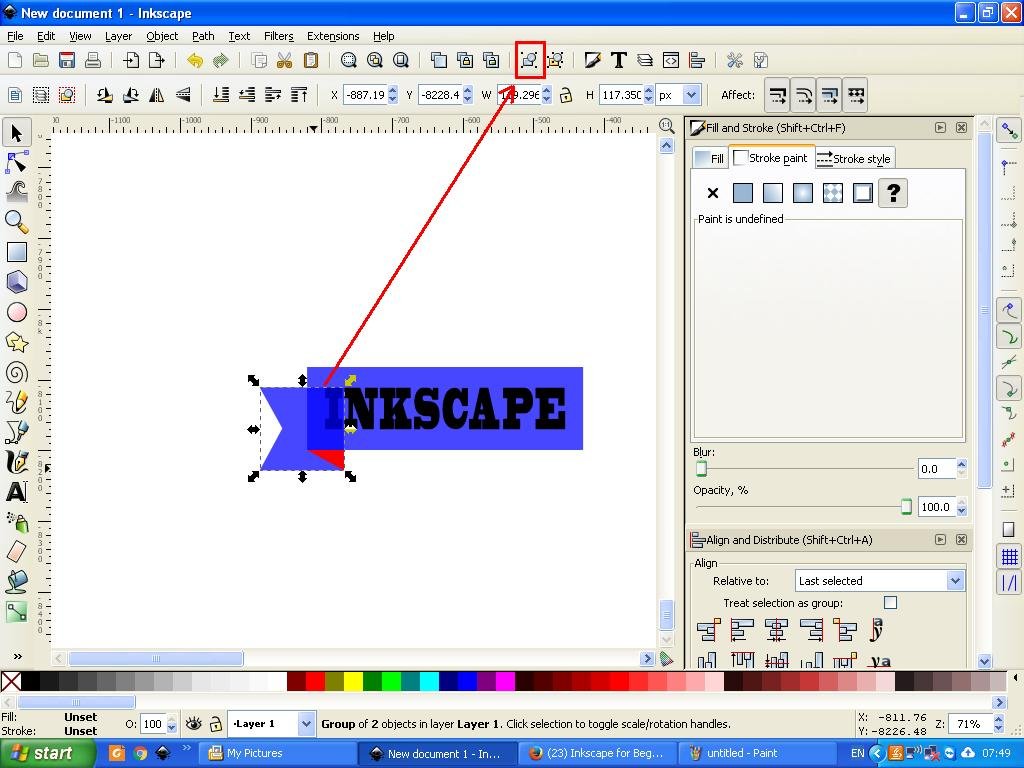This screenshot has height=768, width=1024.
Task: Pick the Rectangle tool
Action: click(x=17, y=252)
